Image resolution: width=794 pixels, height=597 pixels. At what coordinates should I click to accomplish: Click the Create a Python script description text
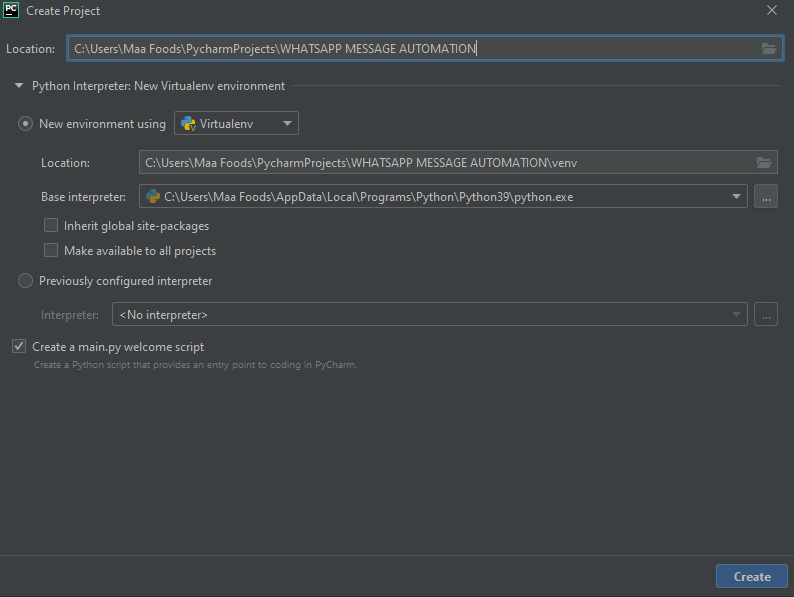195,365
